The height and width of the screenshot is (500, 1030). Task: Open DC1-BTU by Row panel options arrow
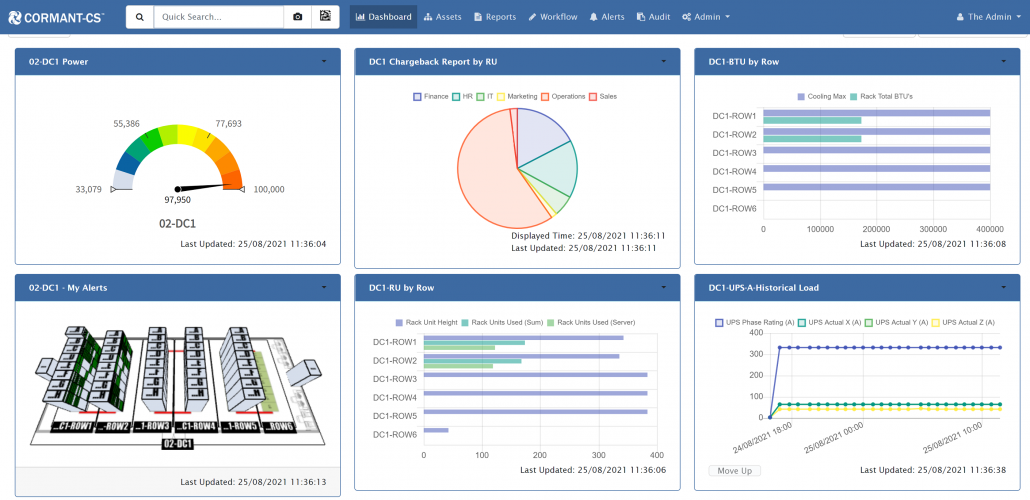point(1003,61)
